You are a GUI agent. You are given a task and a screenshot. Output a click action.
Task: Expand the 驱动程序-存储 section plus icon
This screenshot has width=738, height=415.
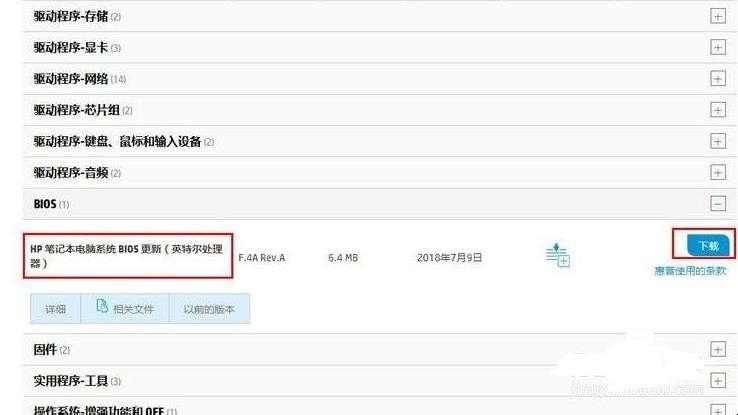tap(718, 16)
